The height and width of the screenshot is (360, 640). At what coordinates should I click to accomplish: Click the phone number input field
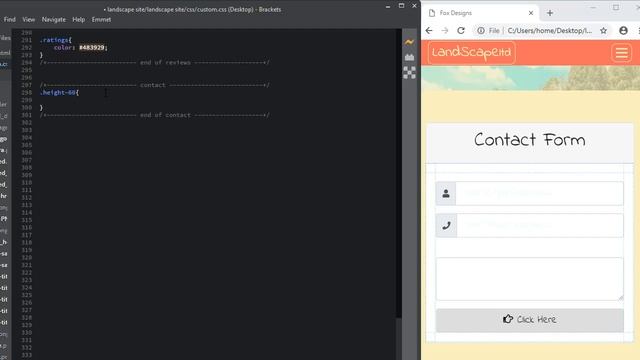click(x=539, y=225)
